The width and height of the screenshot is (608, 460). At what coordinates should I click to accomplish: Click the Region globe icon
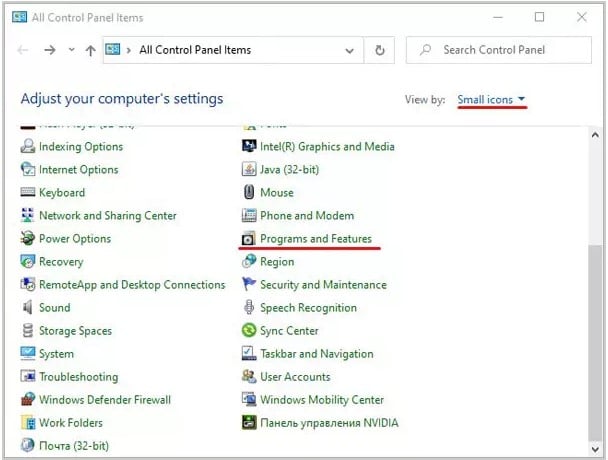coord(249,261)
